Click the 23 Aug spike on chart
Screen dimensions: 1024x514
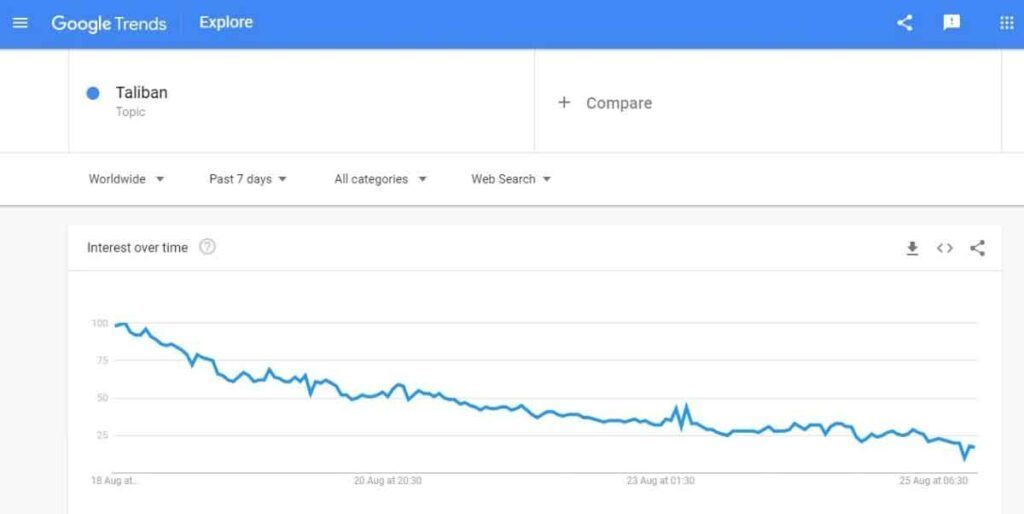pyautogui.click(x=686, y=406)
